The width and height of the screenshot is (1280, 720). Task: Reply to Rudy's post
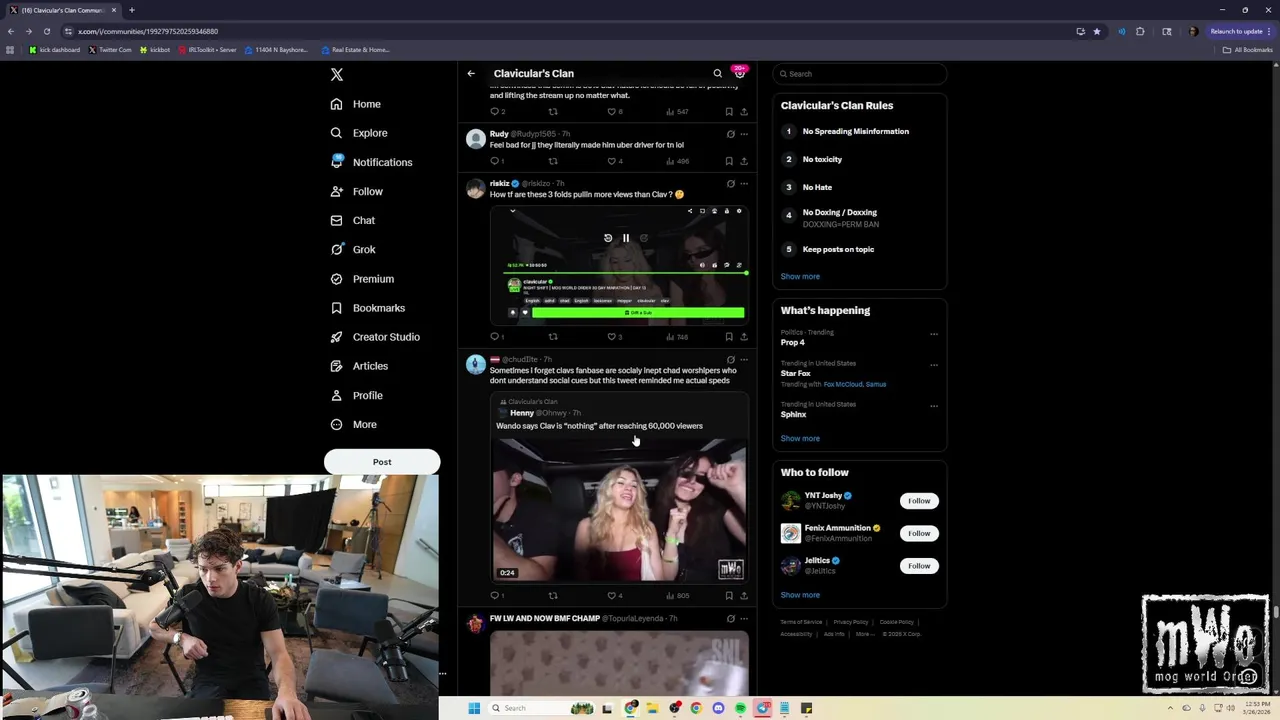495,161
